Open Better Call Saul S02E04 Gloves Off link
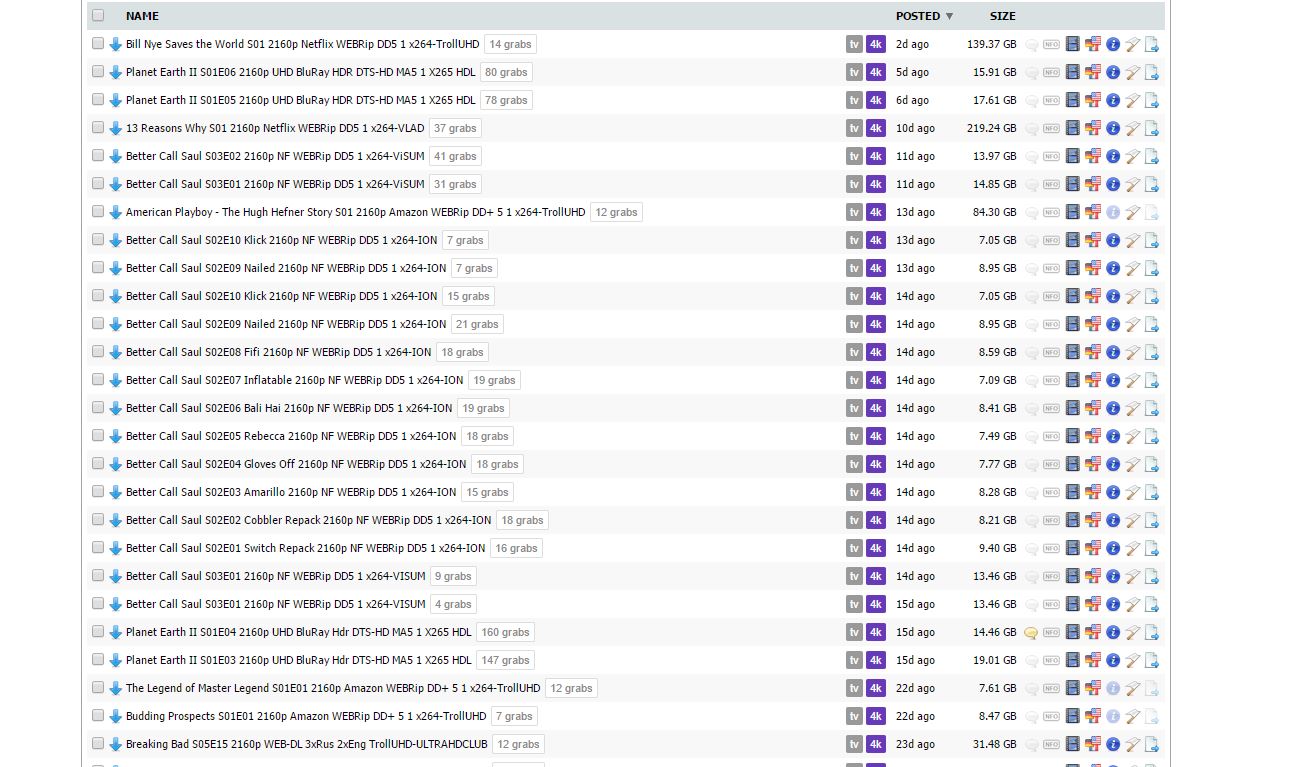The height and width of the screenshot is (767, 1313). point(296,464)
